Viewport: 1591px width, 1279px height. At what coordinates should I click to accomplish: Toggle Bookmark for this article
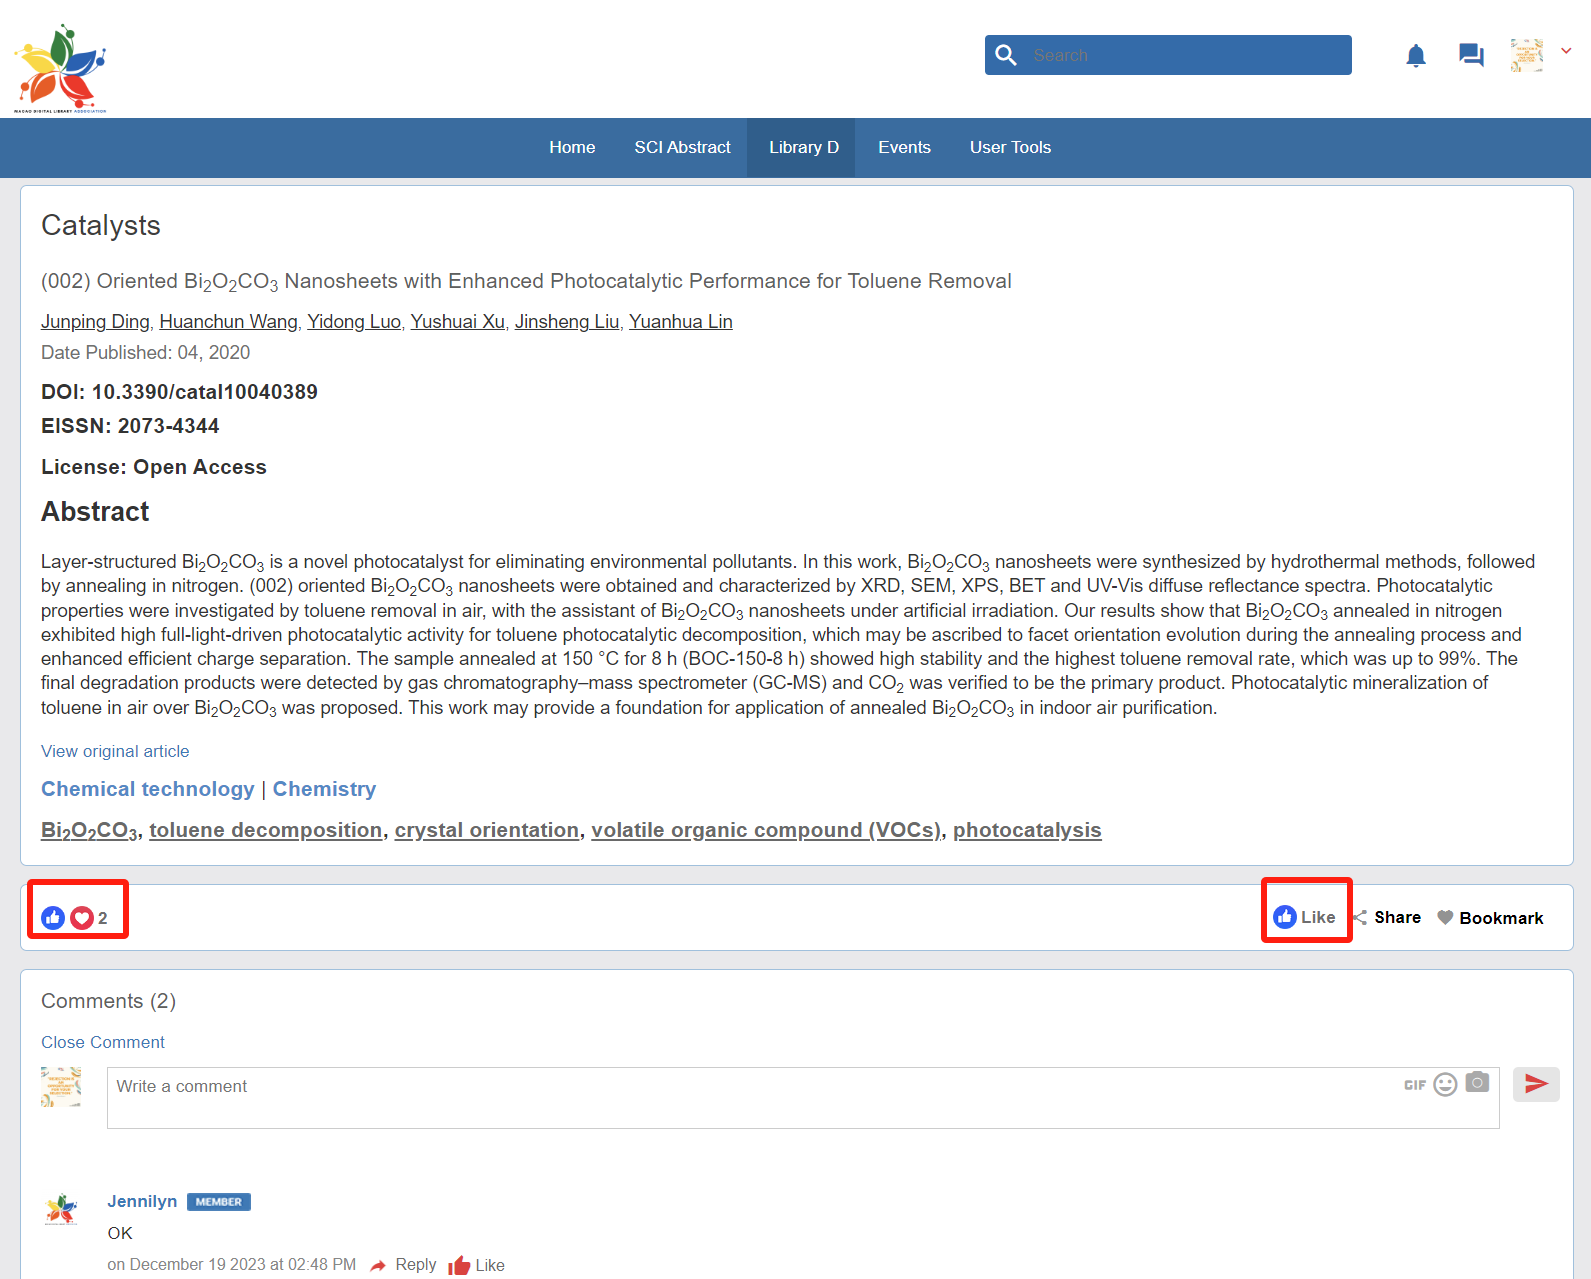(1490, 918)
